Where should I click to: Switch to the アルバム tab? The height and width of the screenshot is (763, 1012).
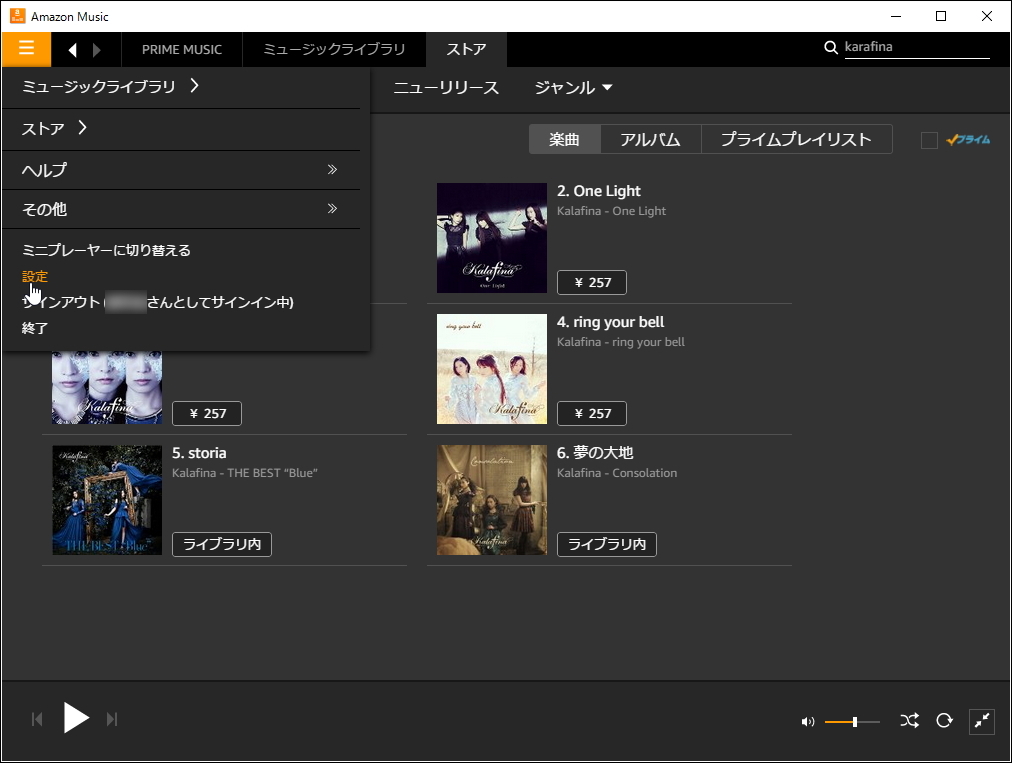pyautogui.click(x=650, y=139)
